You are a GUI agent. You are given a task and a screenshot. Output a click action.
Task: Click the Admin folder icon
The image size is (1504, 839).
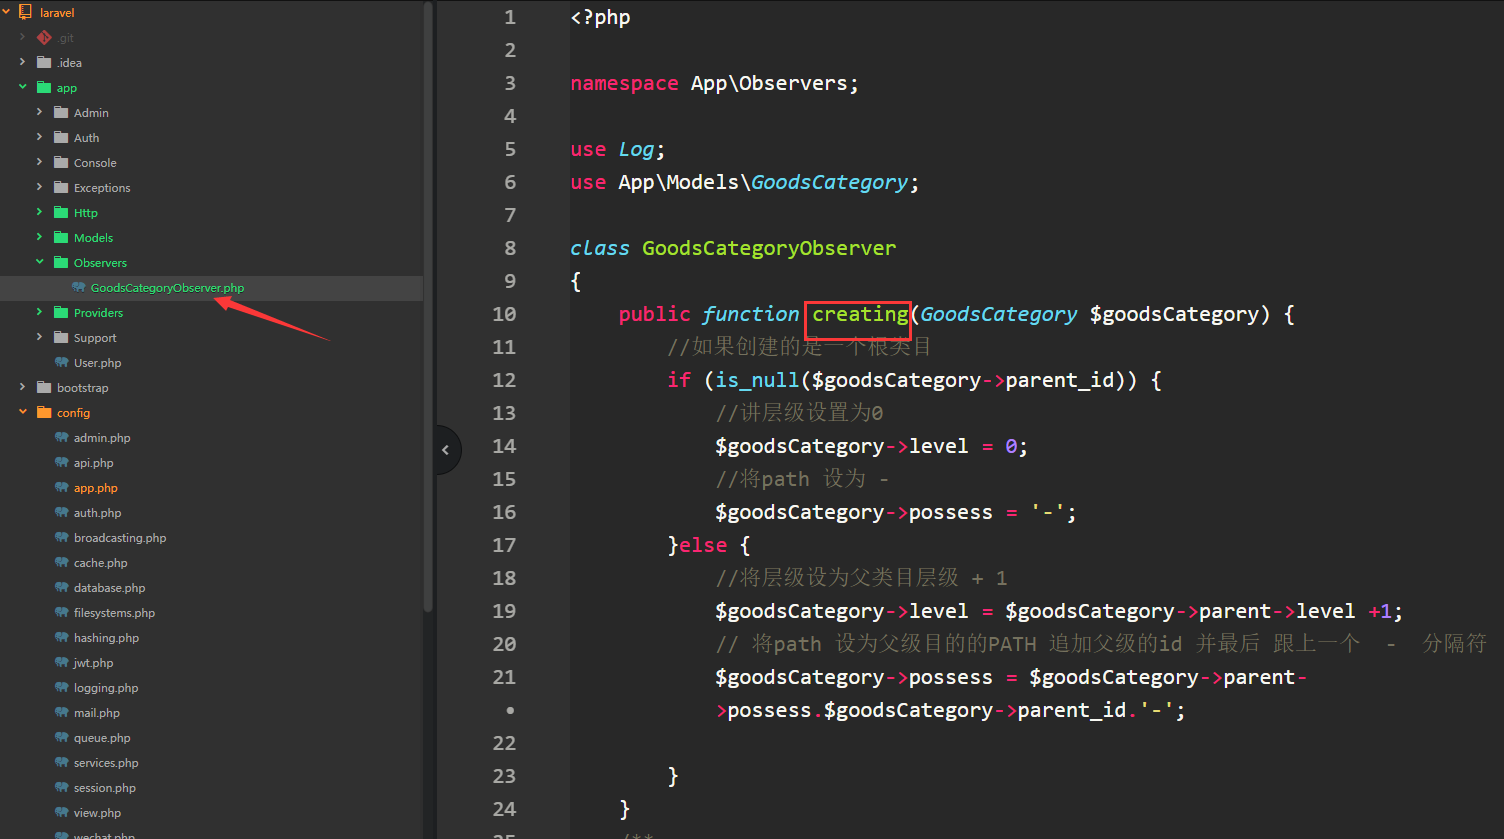point(61,113)
